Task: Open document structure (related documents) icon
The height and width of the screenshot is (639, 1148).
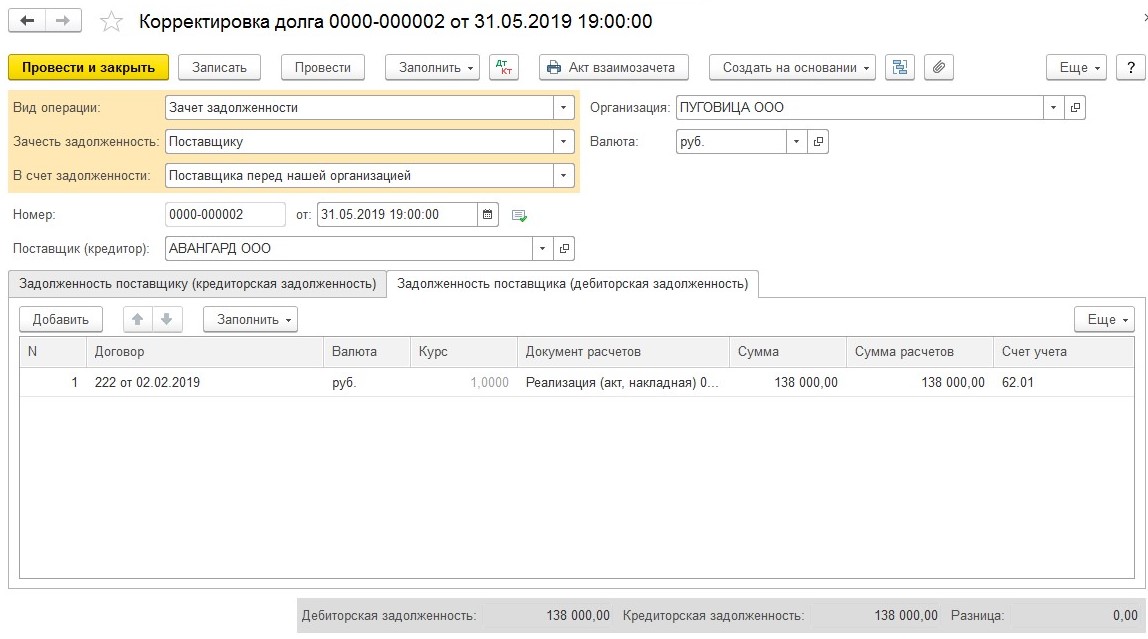Action: pos(901,67)
